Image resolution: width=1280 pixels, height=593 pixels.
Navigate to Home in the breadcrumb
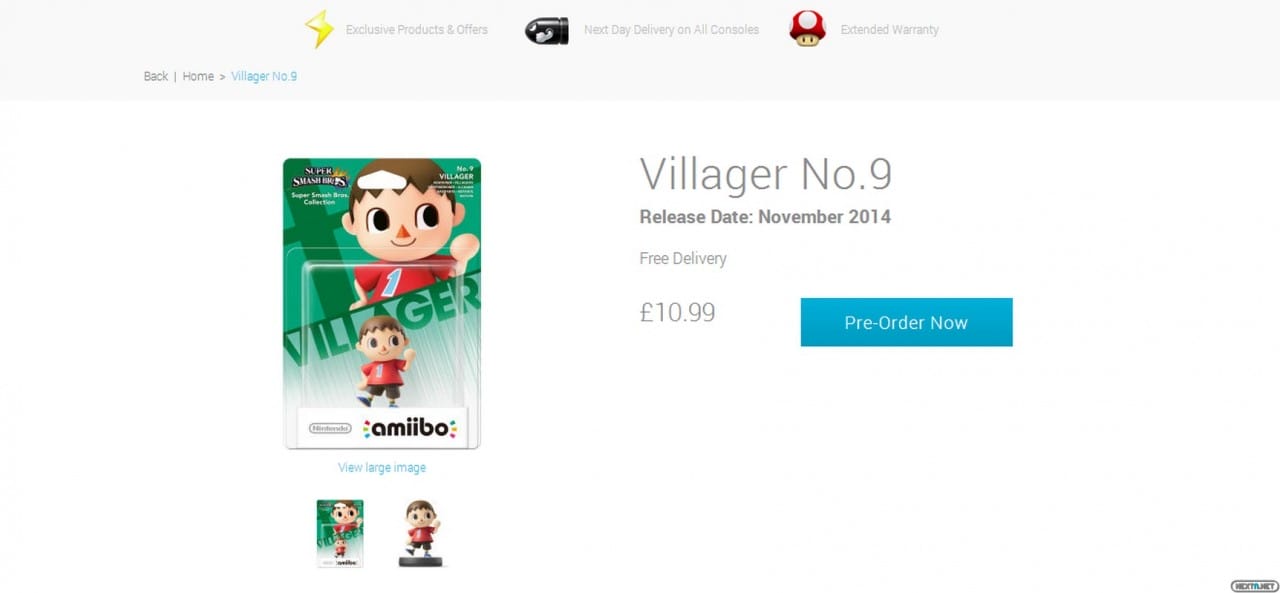pos(198,76)
